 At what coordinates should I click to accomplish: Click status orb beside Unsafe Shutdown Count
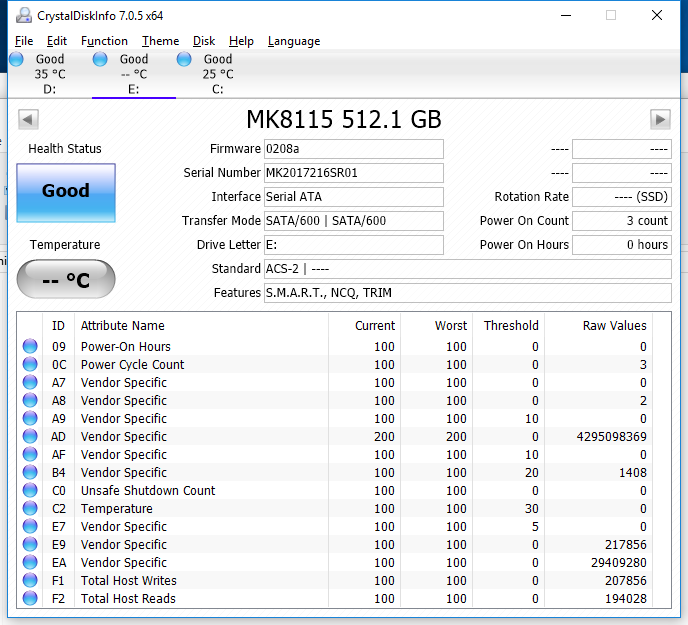coord(30,491)
